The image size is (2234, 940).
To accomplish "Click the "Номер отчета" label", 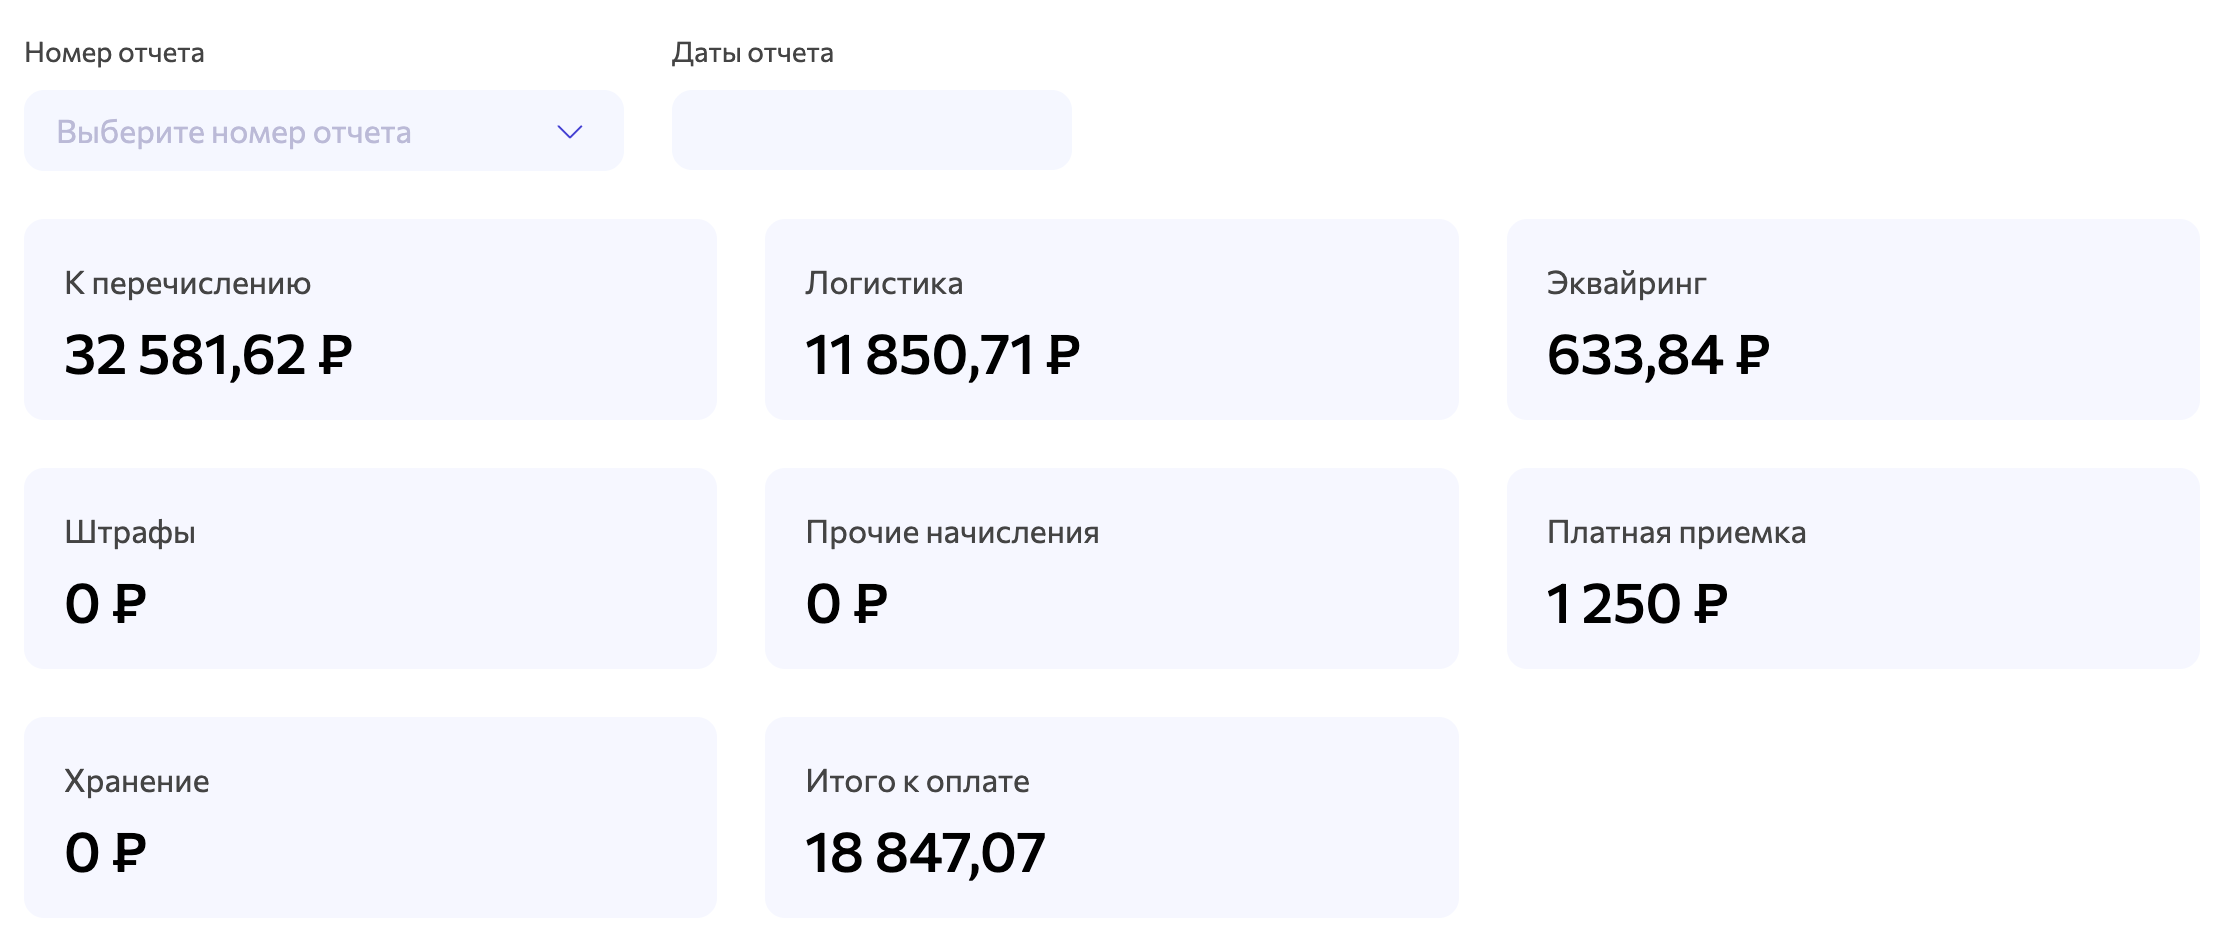I will pyautogui.click(x=113, y=54).
